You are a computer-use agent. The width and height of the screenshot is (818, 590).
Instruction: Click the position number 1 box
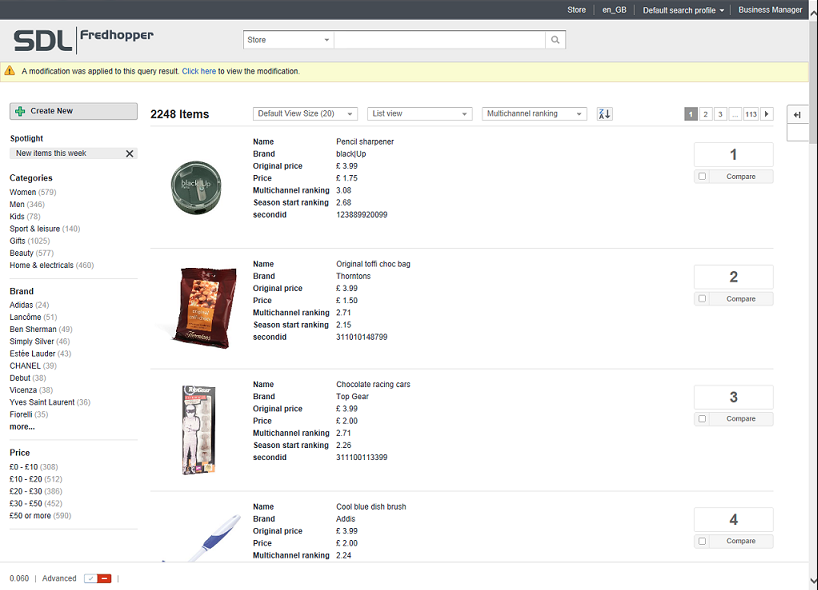[x=733, y=154]
